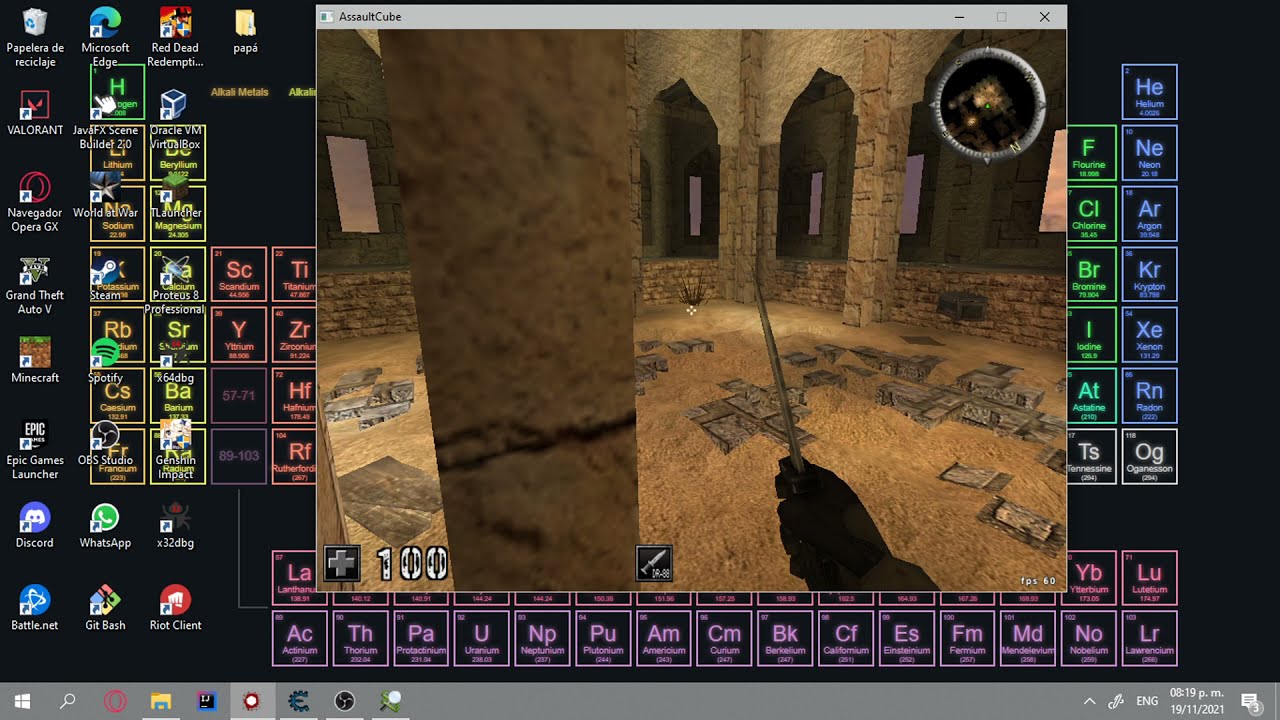This screenshot has width=1280, height=720.
Task: Select the VALORANT desktop shortcut
Action: [x=35, y=114]
